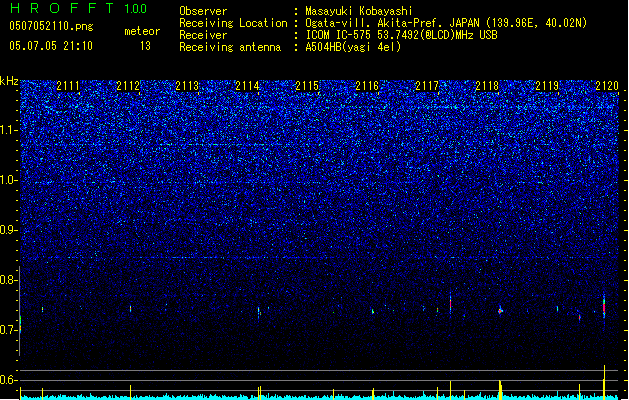
Task: Click the 2114 time marker
Action: (x=248, y=86)
